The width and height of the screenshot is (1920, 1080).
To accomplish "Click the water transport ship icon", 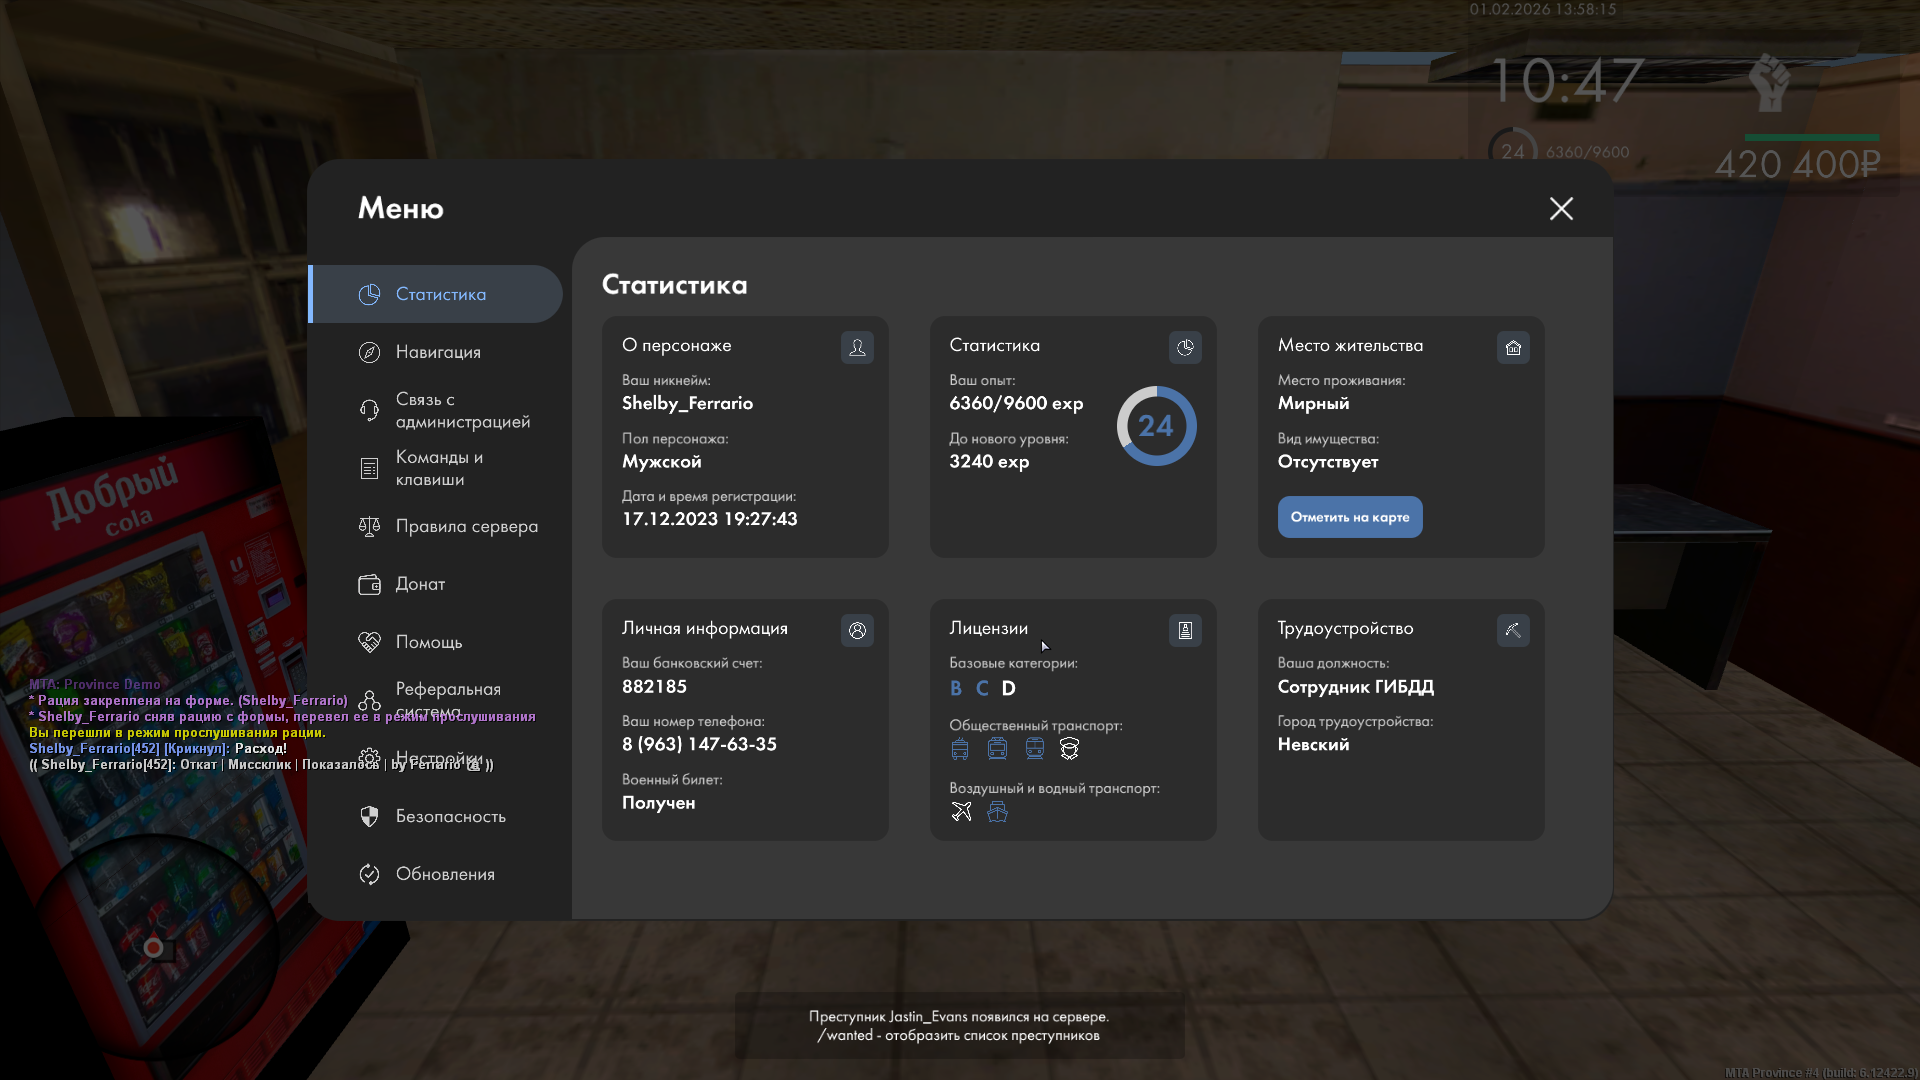I will tap(997, 811).
